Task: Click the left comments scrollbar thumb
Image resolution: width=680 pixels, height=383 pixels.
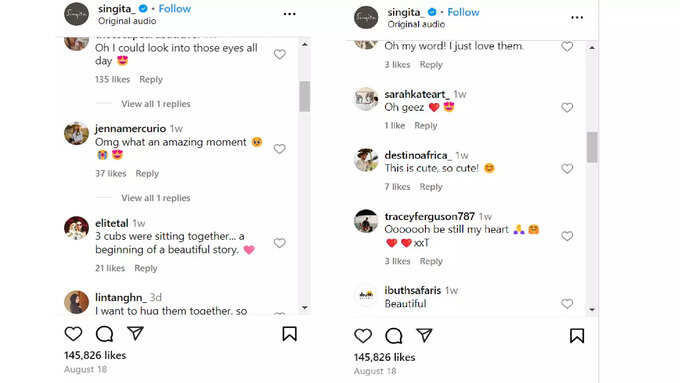Action: tap(304, 96)
